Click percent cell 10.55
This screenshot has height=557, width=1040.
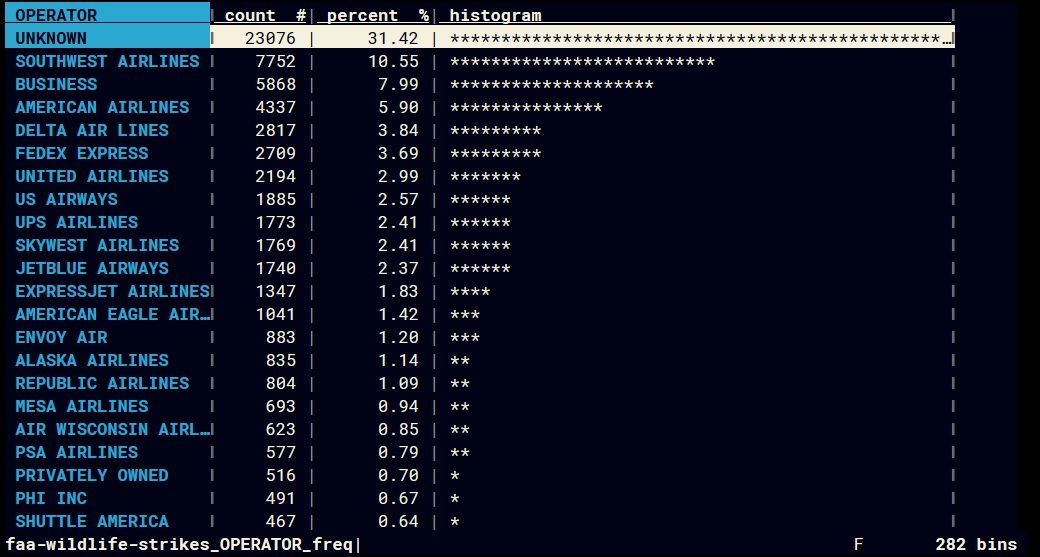tap(393, 61)
